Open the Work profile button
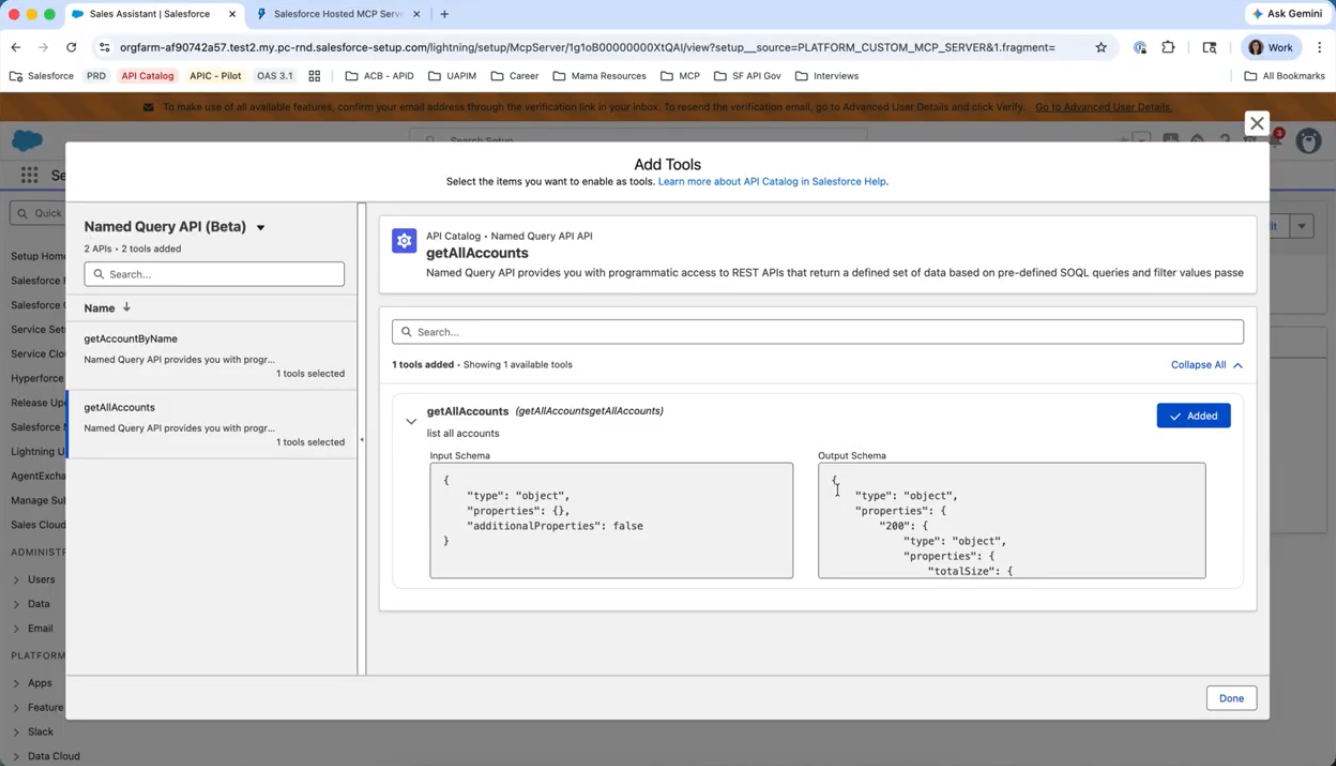The image size is (1336, 766). [x=1271, y=47]
